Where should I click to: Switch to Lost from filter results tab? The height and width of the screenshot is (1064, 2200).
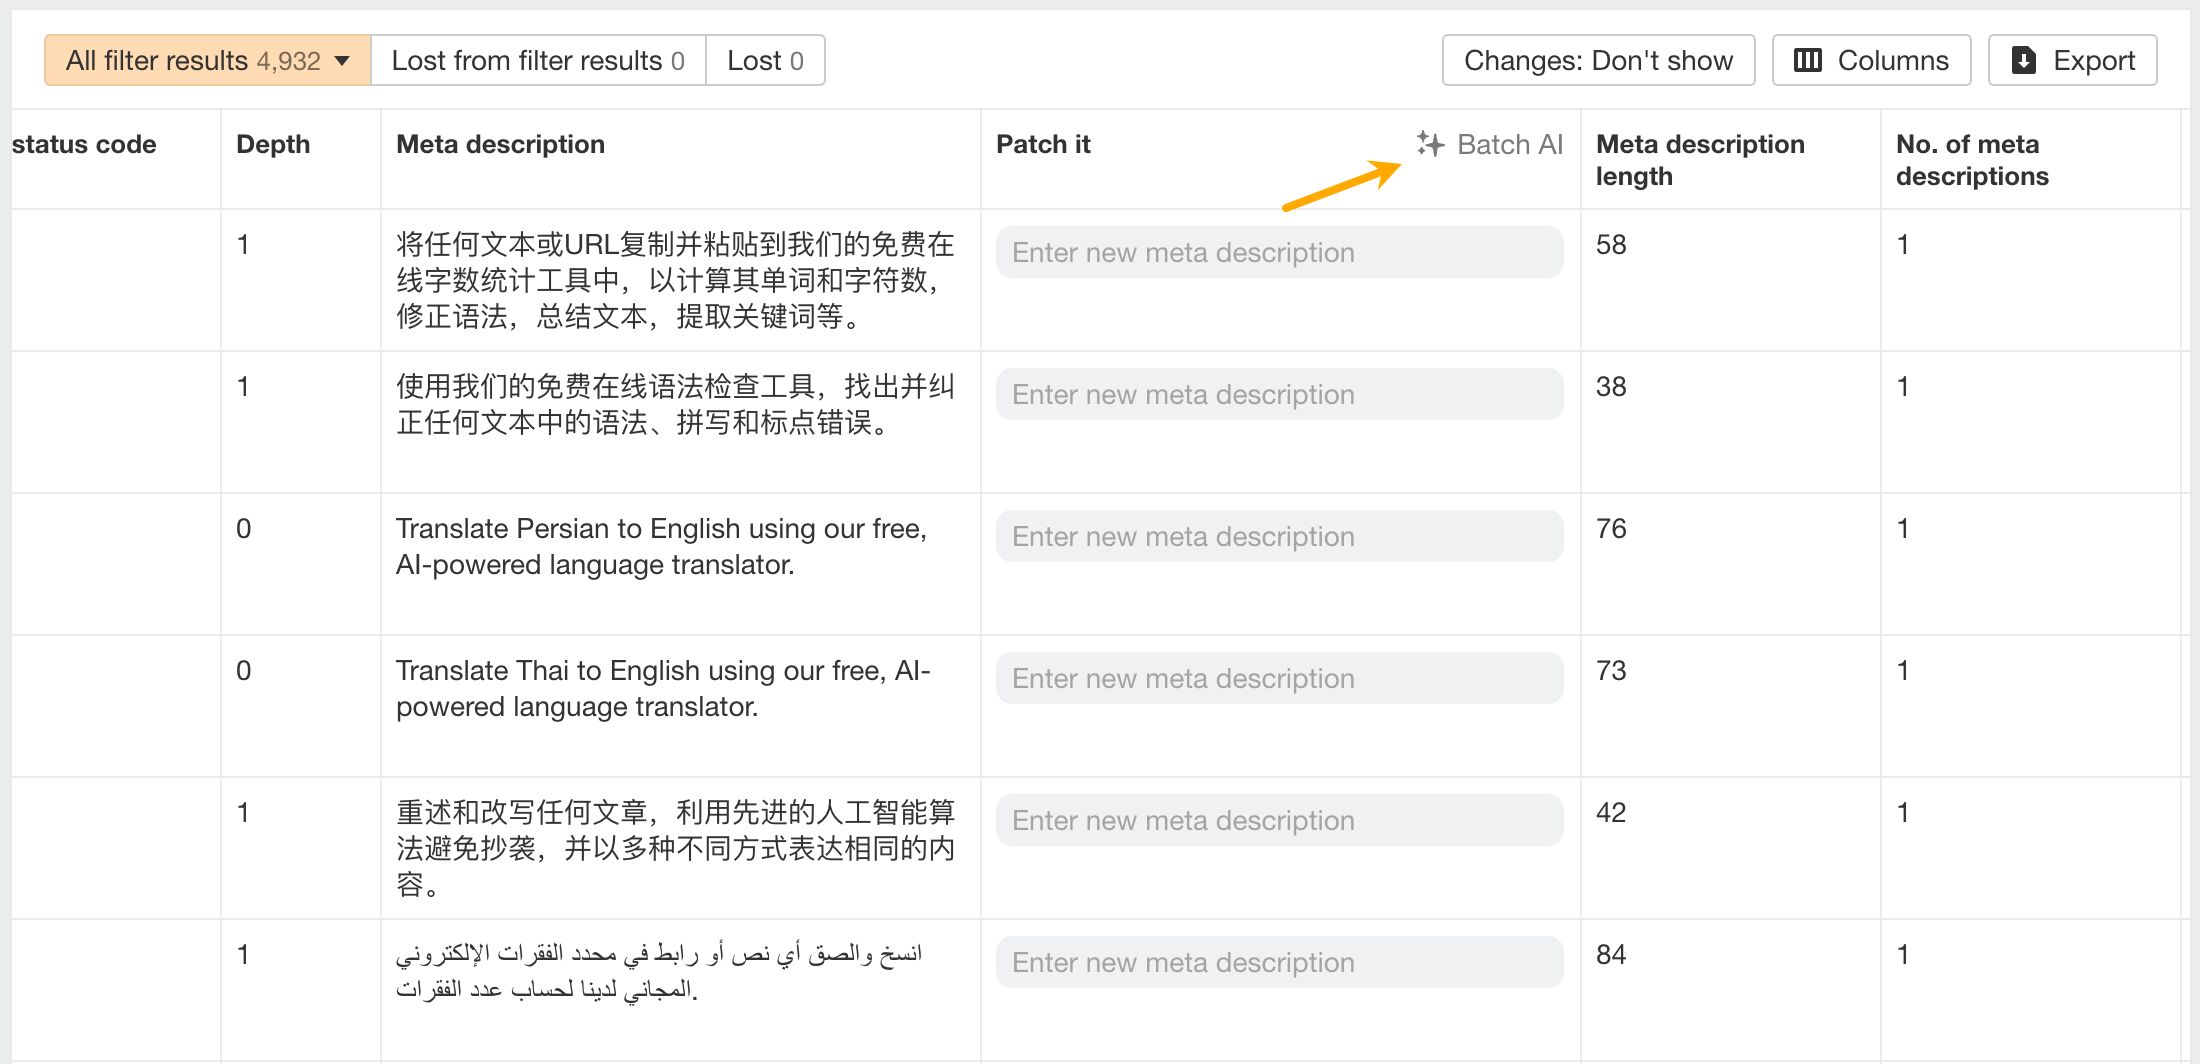pos(537,60)
